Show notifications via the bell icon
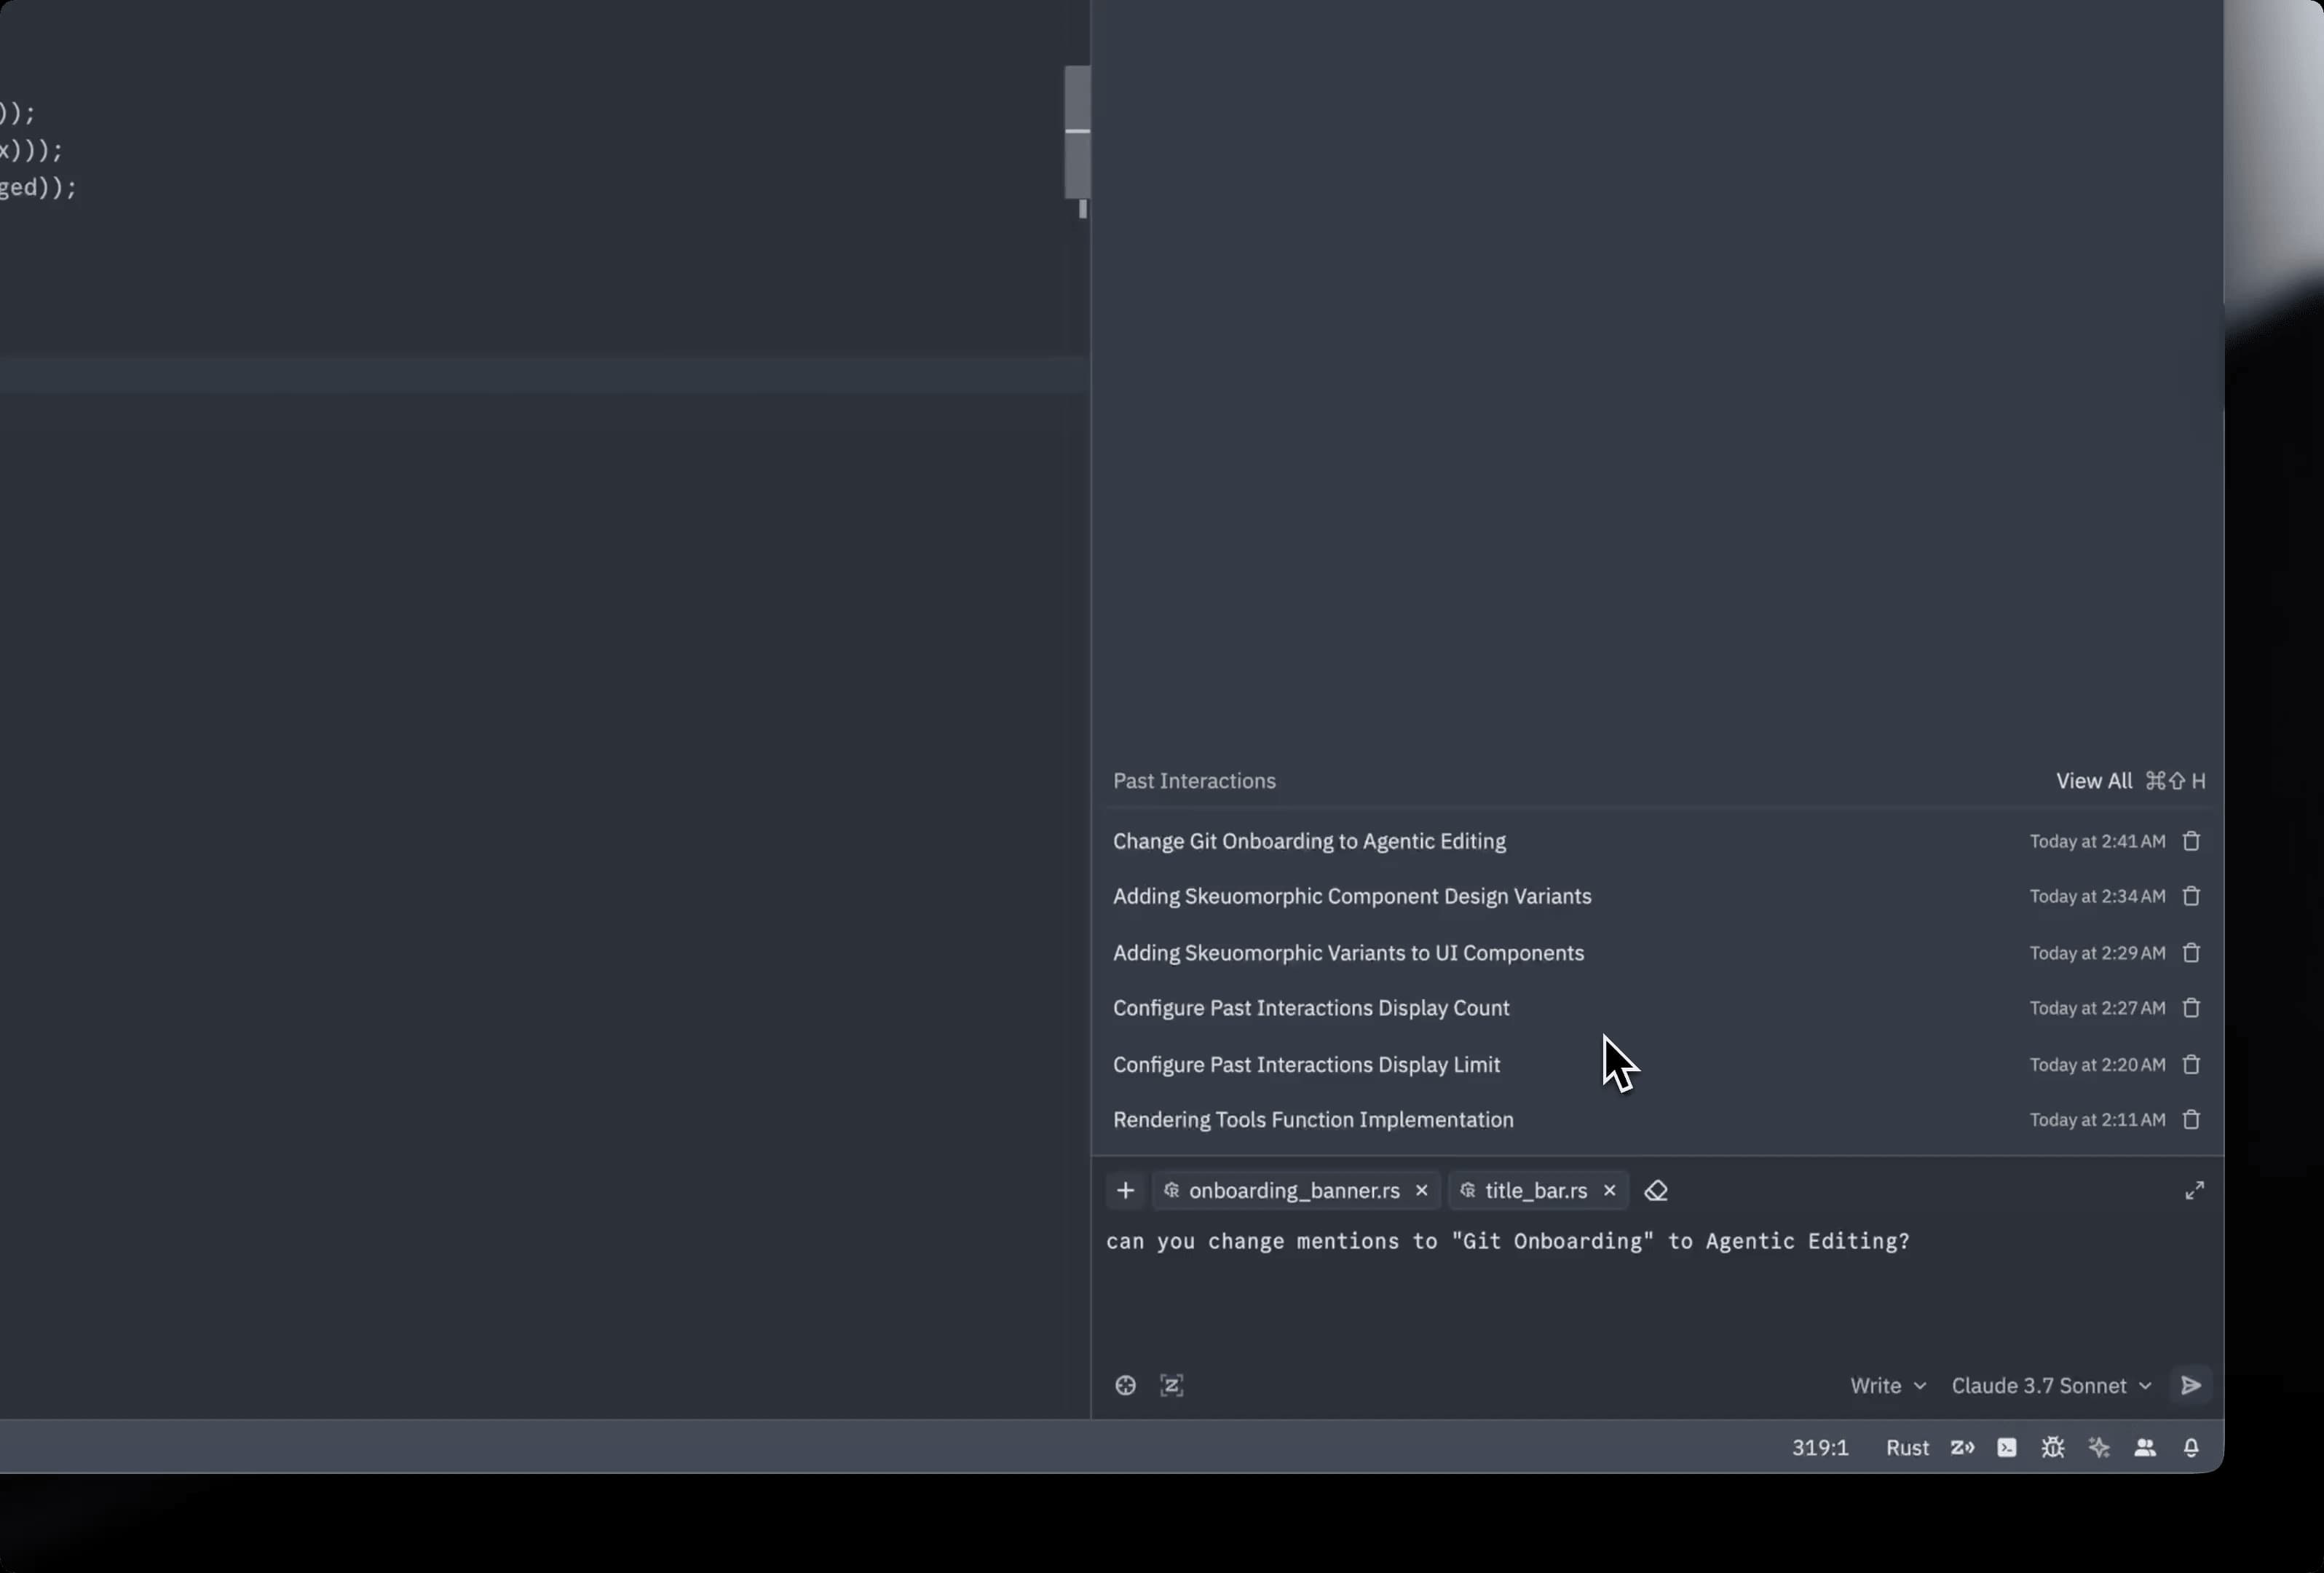 point(2190,1447)
